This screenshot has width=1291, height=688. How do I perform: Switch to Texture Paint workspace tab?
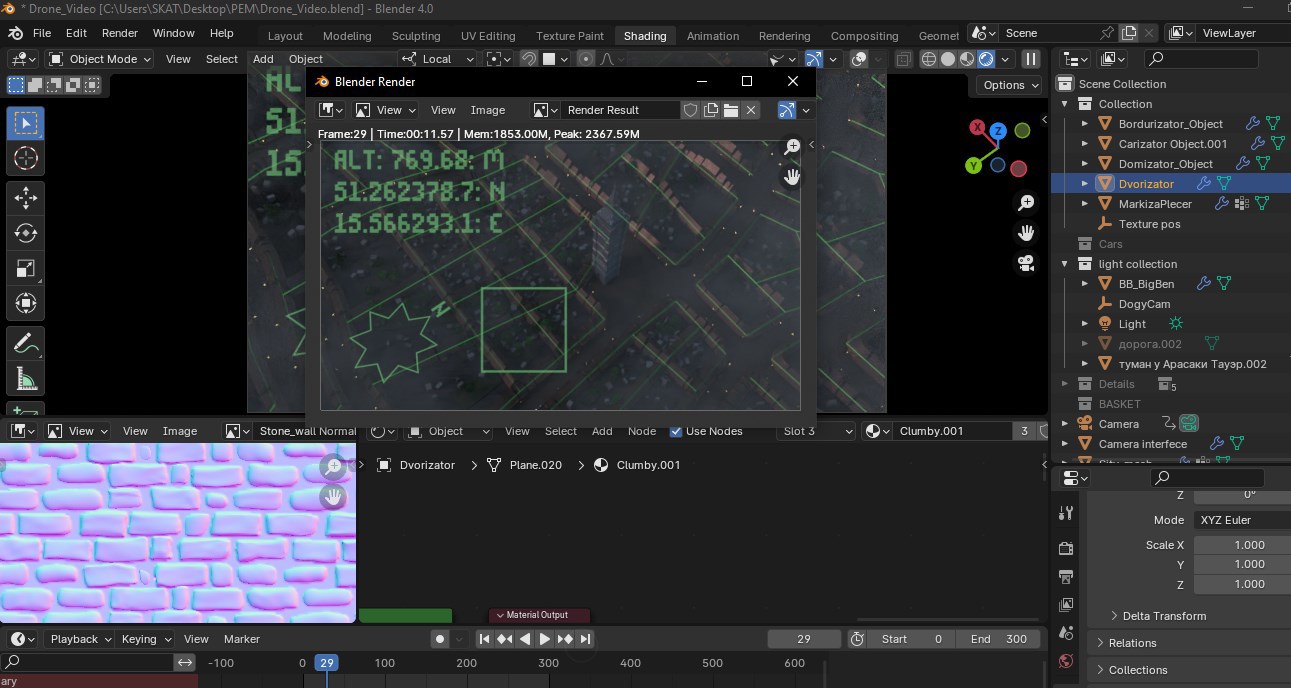[570, 36]
